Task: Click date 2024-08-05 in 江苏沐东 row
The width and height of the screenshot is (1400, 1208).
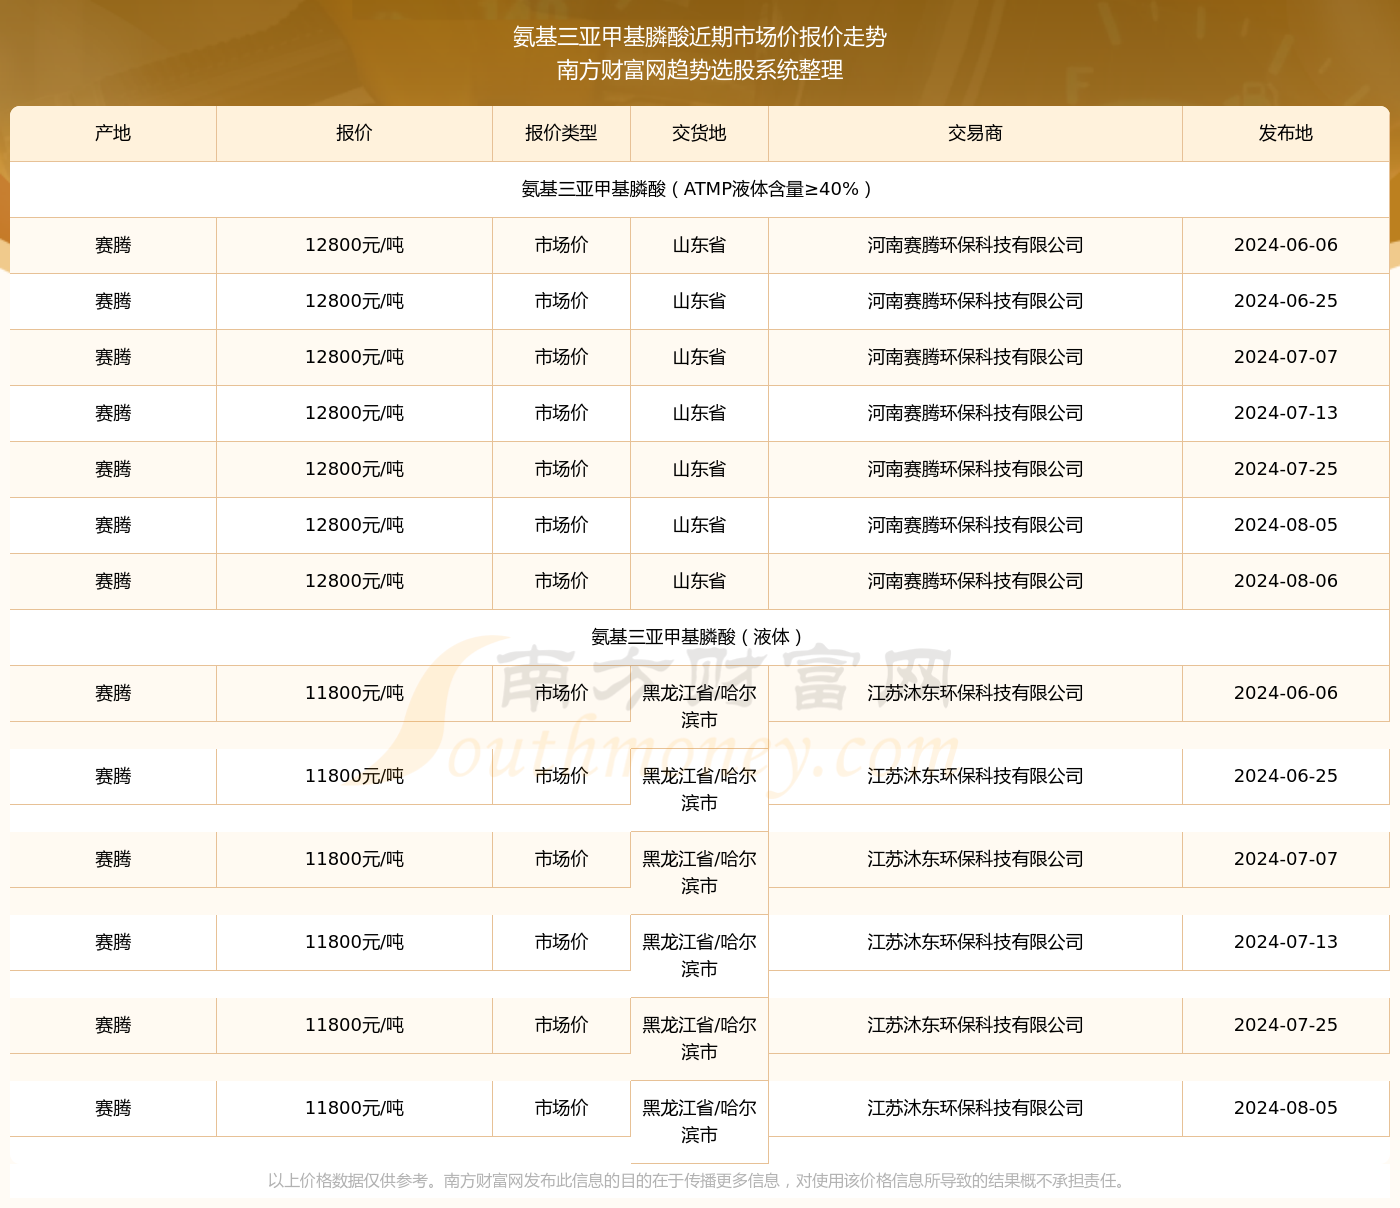Action: click(1286, 1108)
